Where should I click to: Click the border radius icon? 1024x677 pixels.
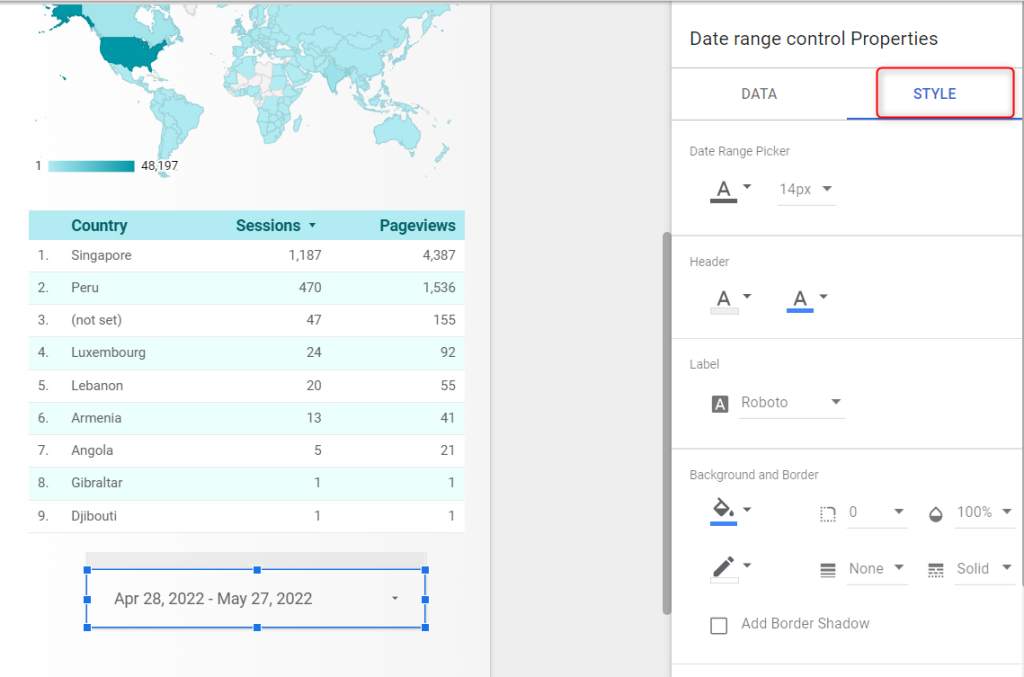point(827,514)
